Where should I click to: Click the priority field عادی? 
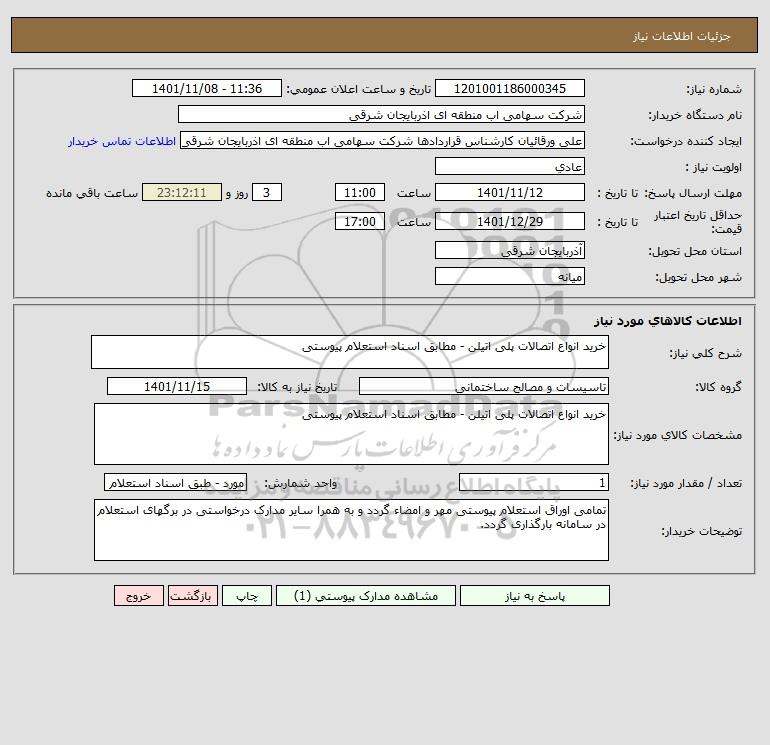pos(510,166)
